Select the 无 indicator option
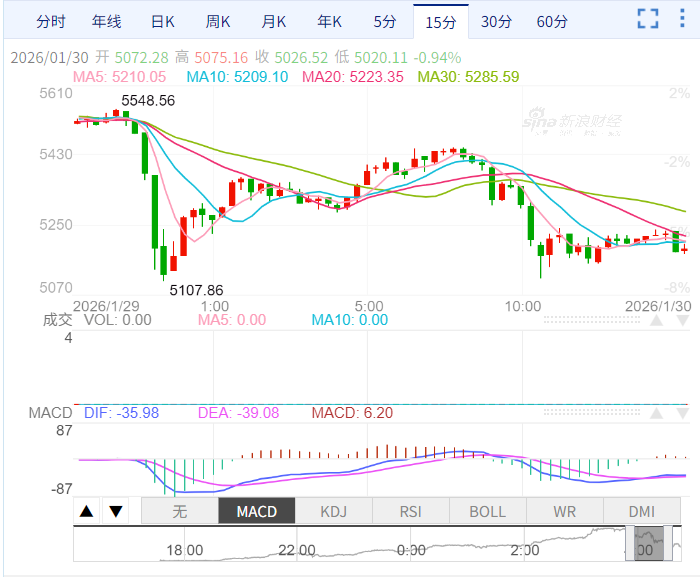700x577 pixels. pos(180,511)
